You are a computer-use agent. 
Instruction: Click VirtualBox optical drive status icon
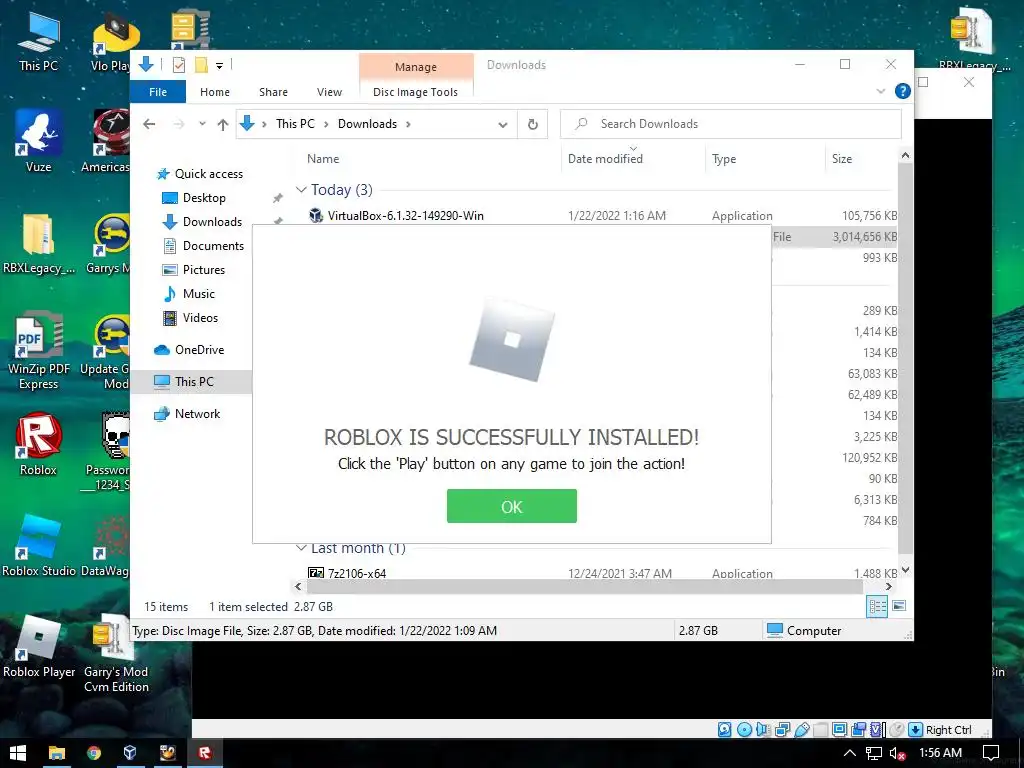pos(744,729)
